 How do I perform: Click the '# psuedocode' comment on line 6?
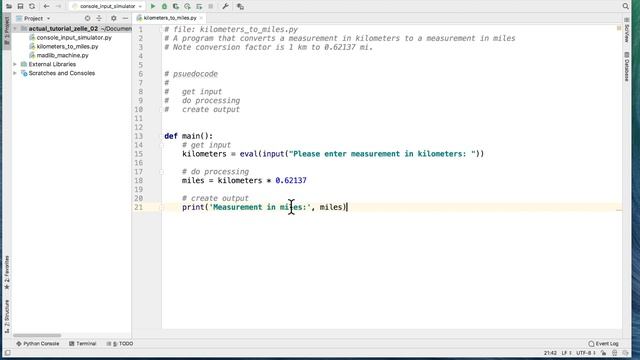click(x=191, y=74)
